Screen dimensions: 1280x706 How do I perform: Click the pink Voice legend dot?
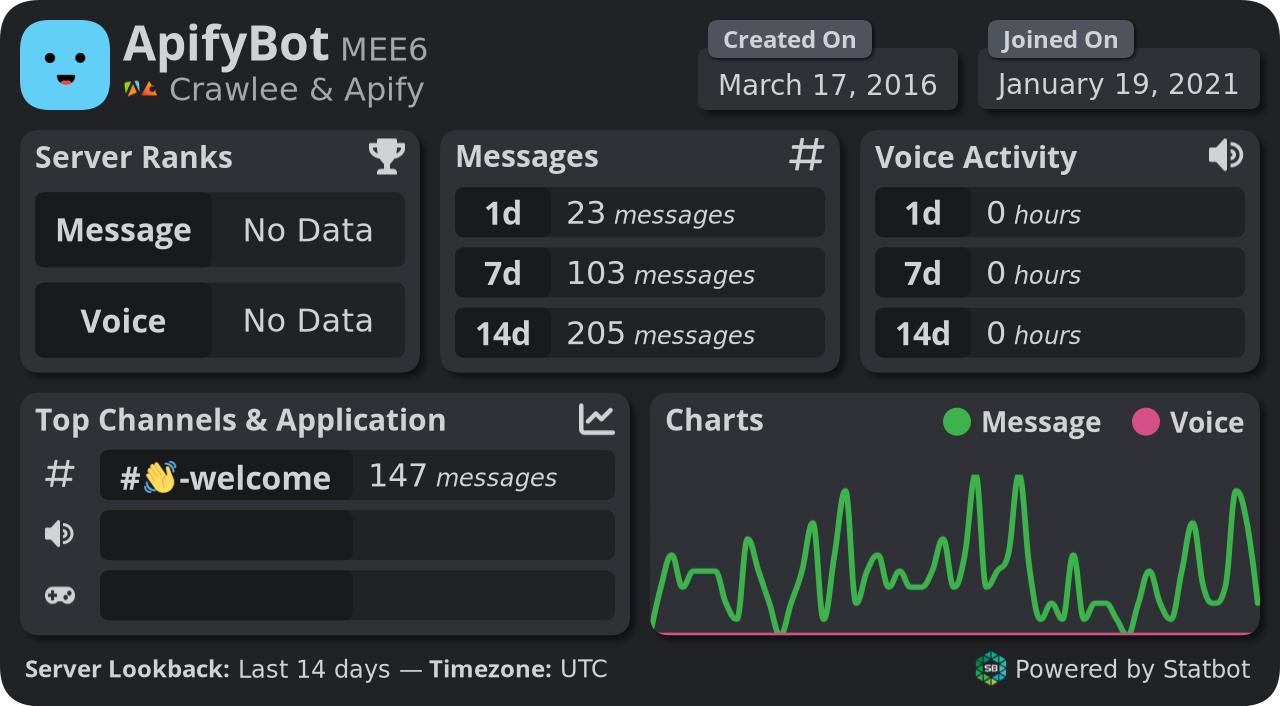tap(1145, 422)
